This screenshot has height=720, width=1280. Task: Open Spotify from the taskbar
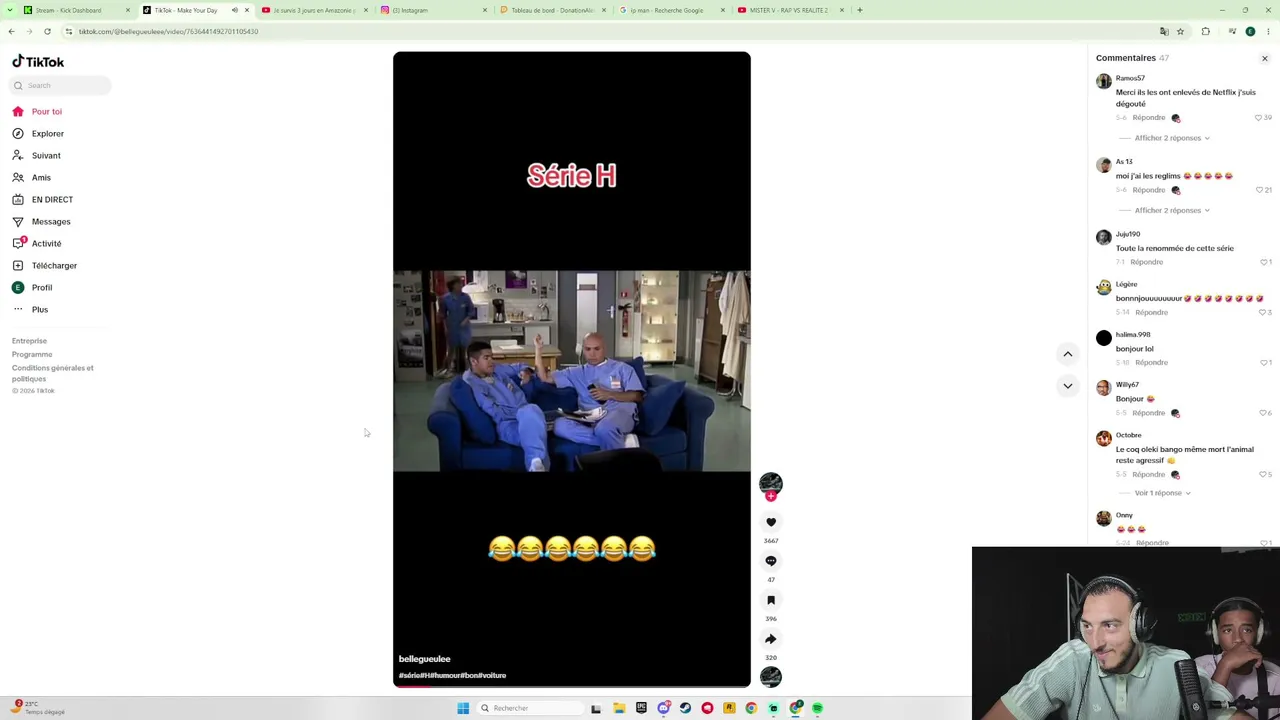tap(817, 708)
